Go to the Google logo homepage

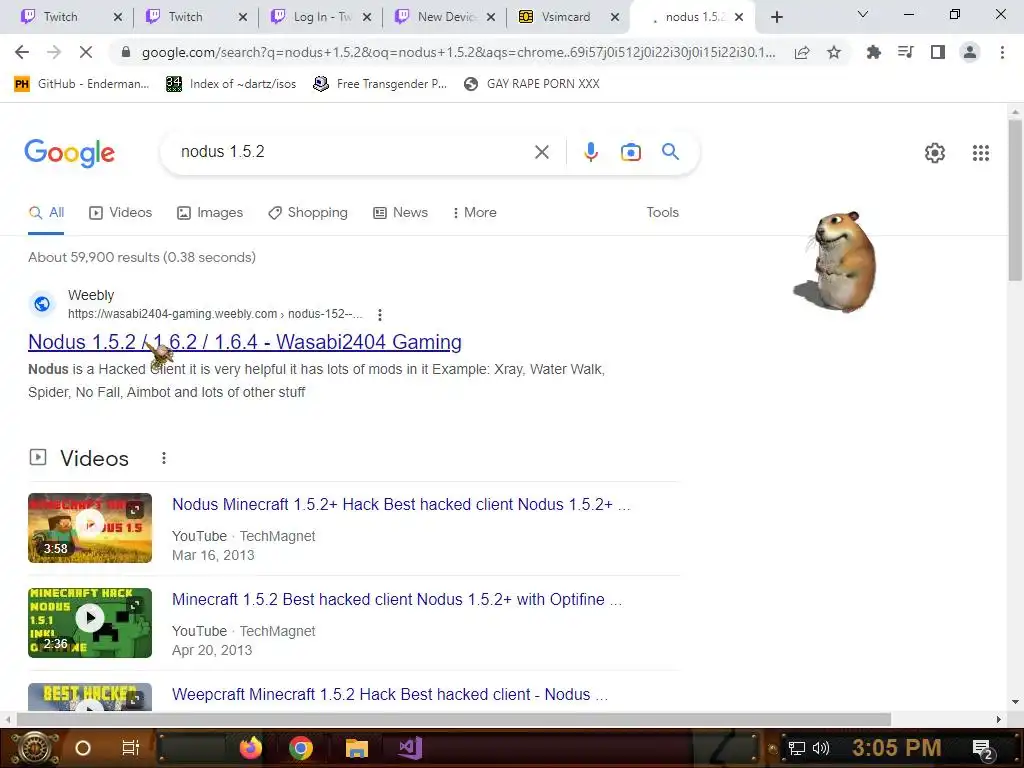69,153
